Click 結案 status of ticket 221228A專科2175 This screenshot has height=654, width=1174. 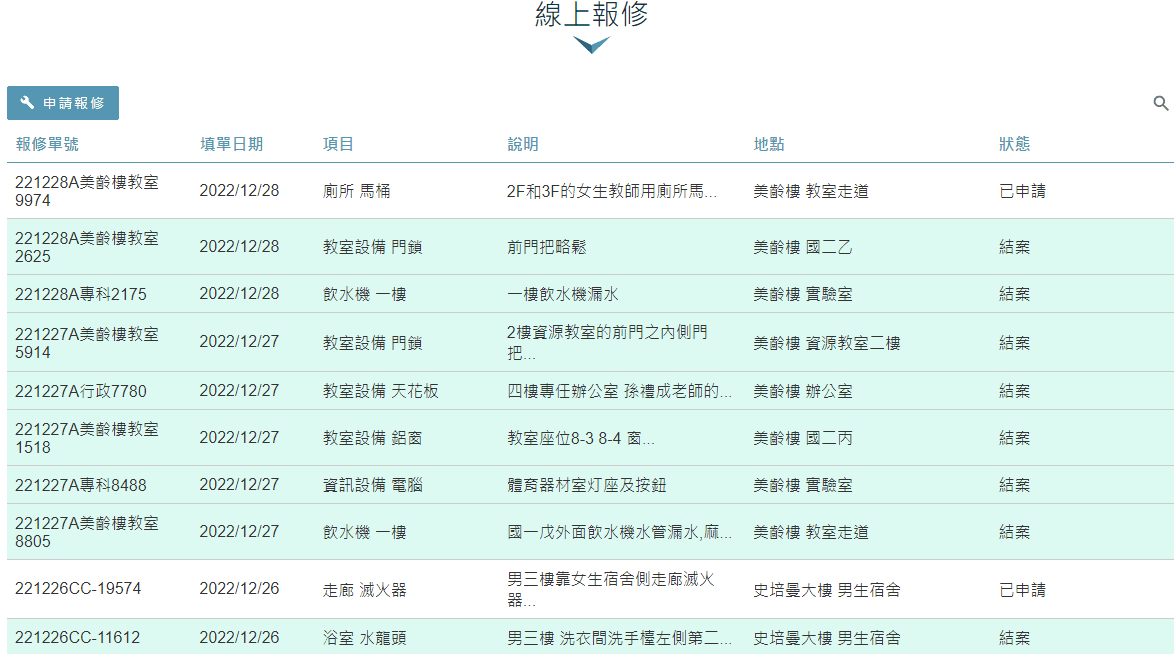1015,294
